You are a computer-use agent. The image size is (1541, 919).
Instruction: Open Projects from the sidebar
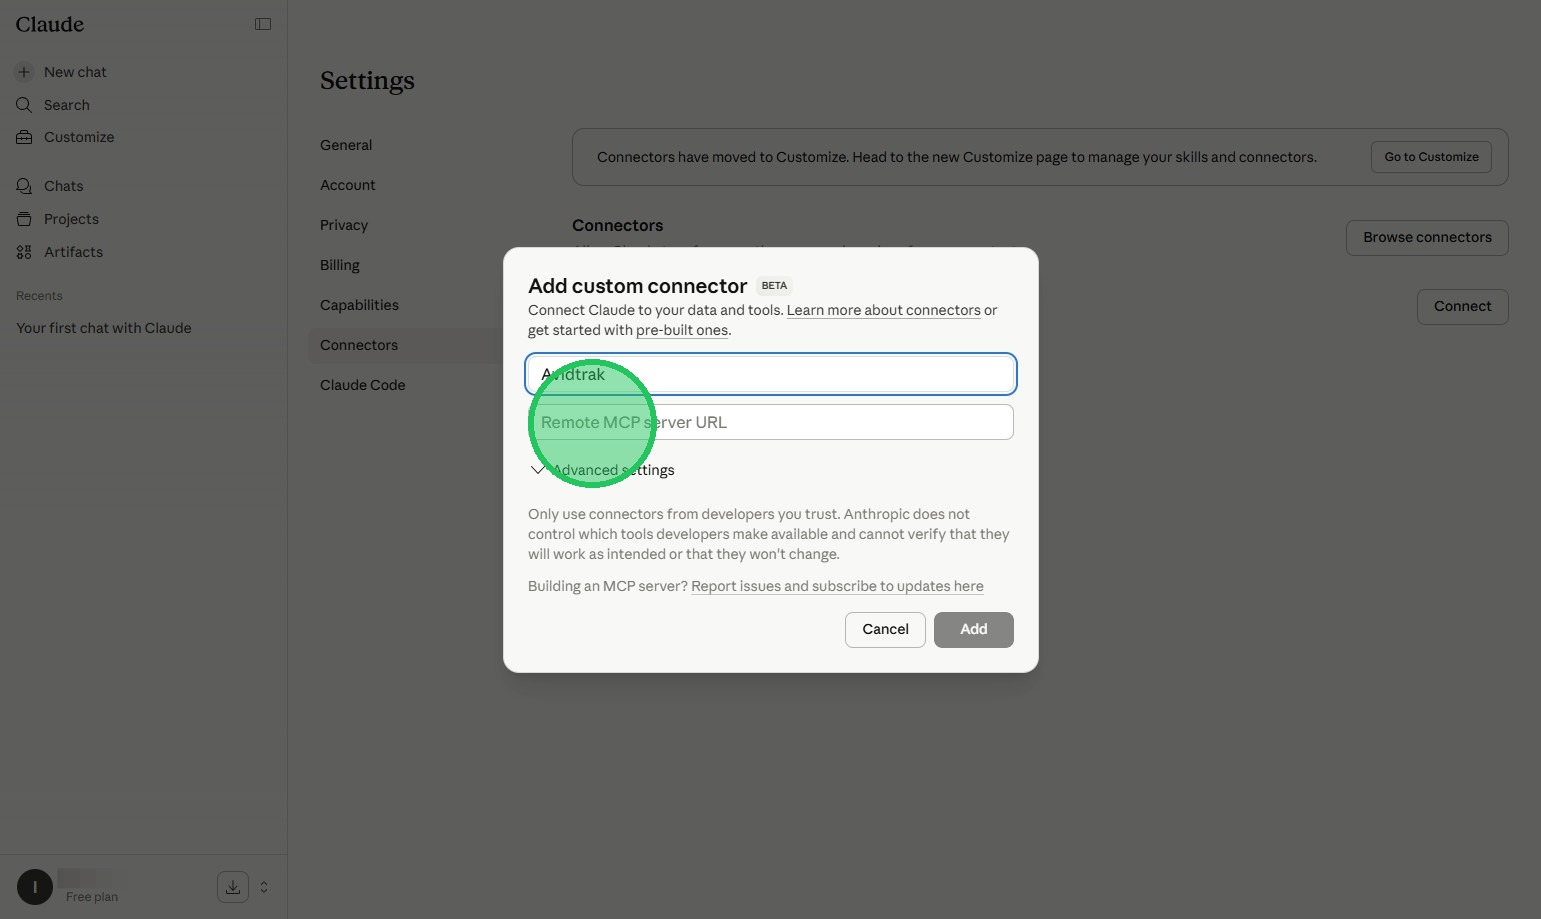pos(71,219)
